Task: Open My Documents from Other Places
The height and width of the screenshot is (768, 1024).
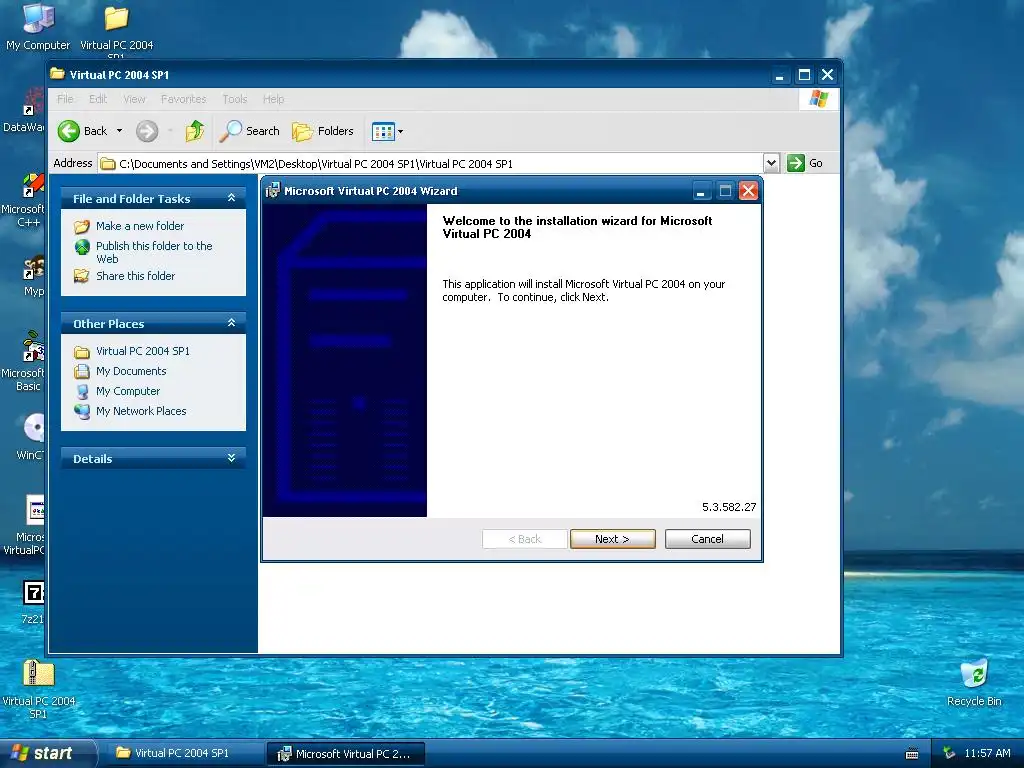Action: (x=131, y=371)
